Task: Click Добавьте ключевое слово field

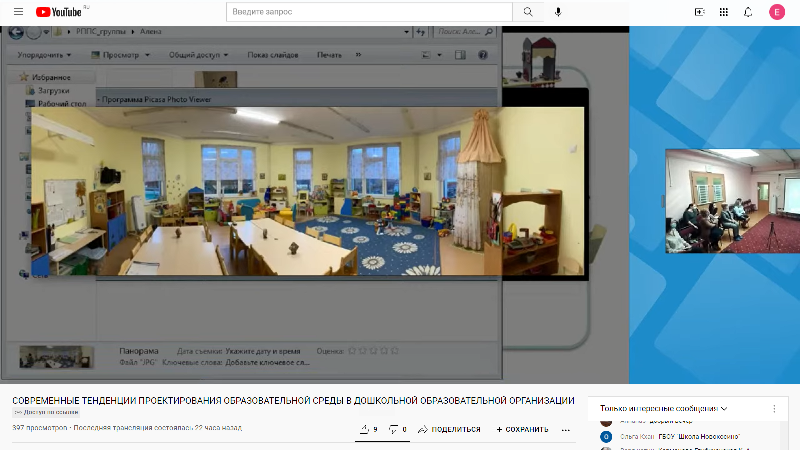Action: 267,363
